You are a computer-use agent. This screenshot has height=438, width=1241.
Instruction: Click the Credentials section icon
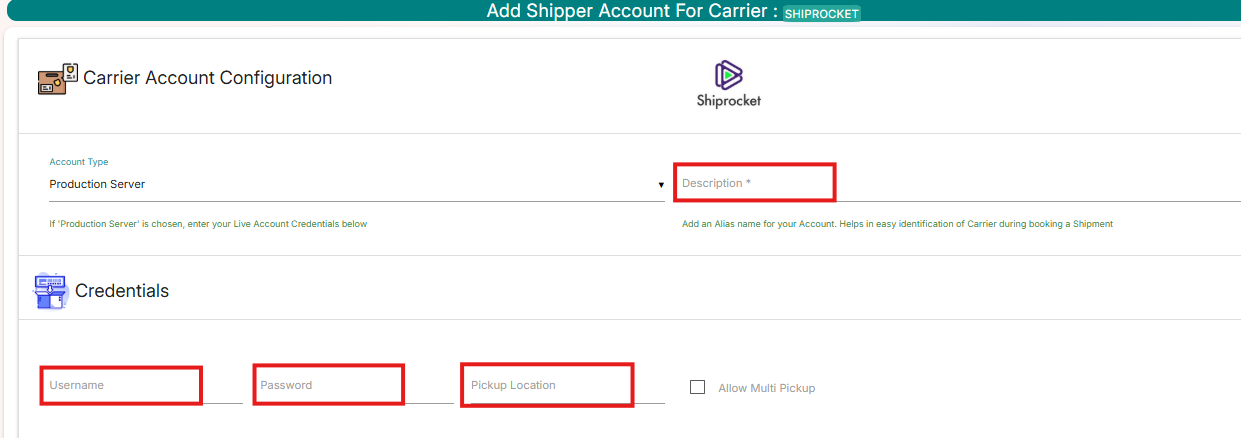pos(50,291)
